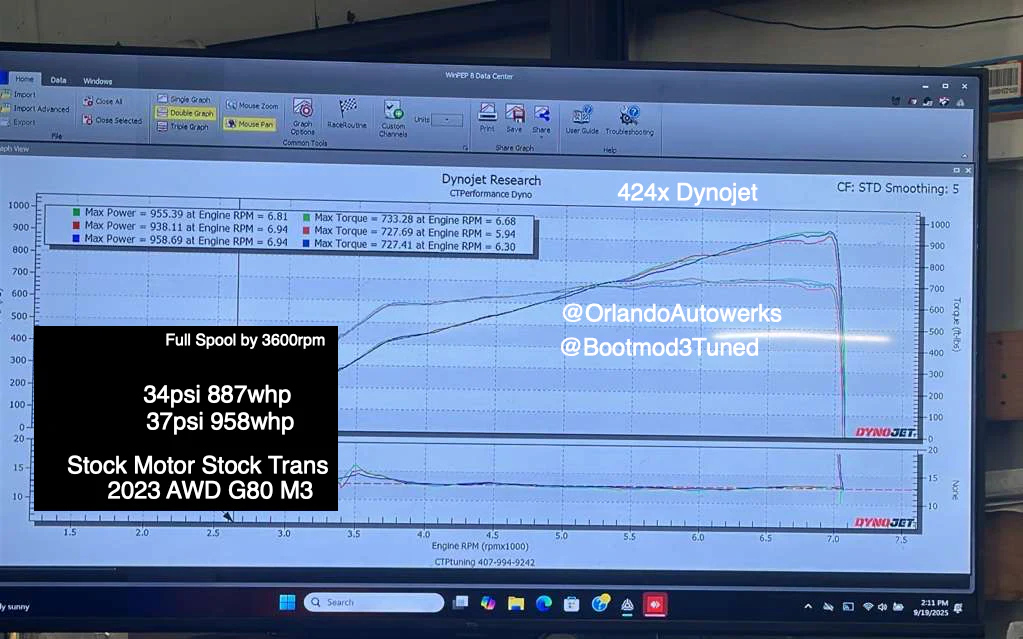Click the warning triangle icon in title area

click(x=960, y=102)
